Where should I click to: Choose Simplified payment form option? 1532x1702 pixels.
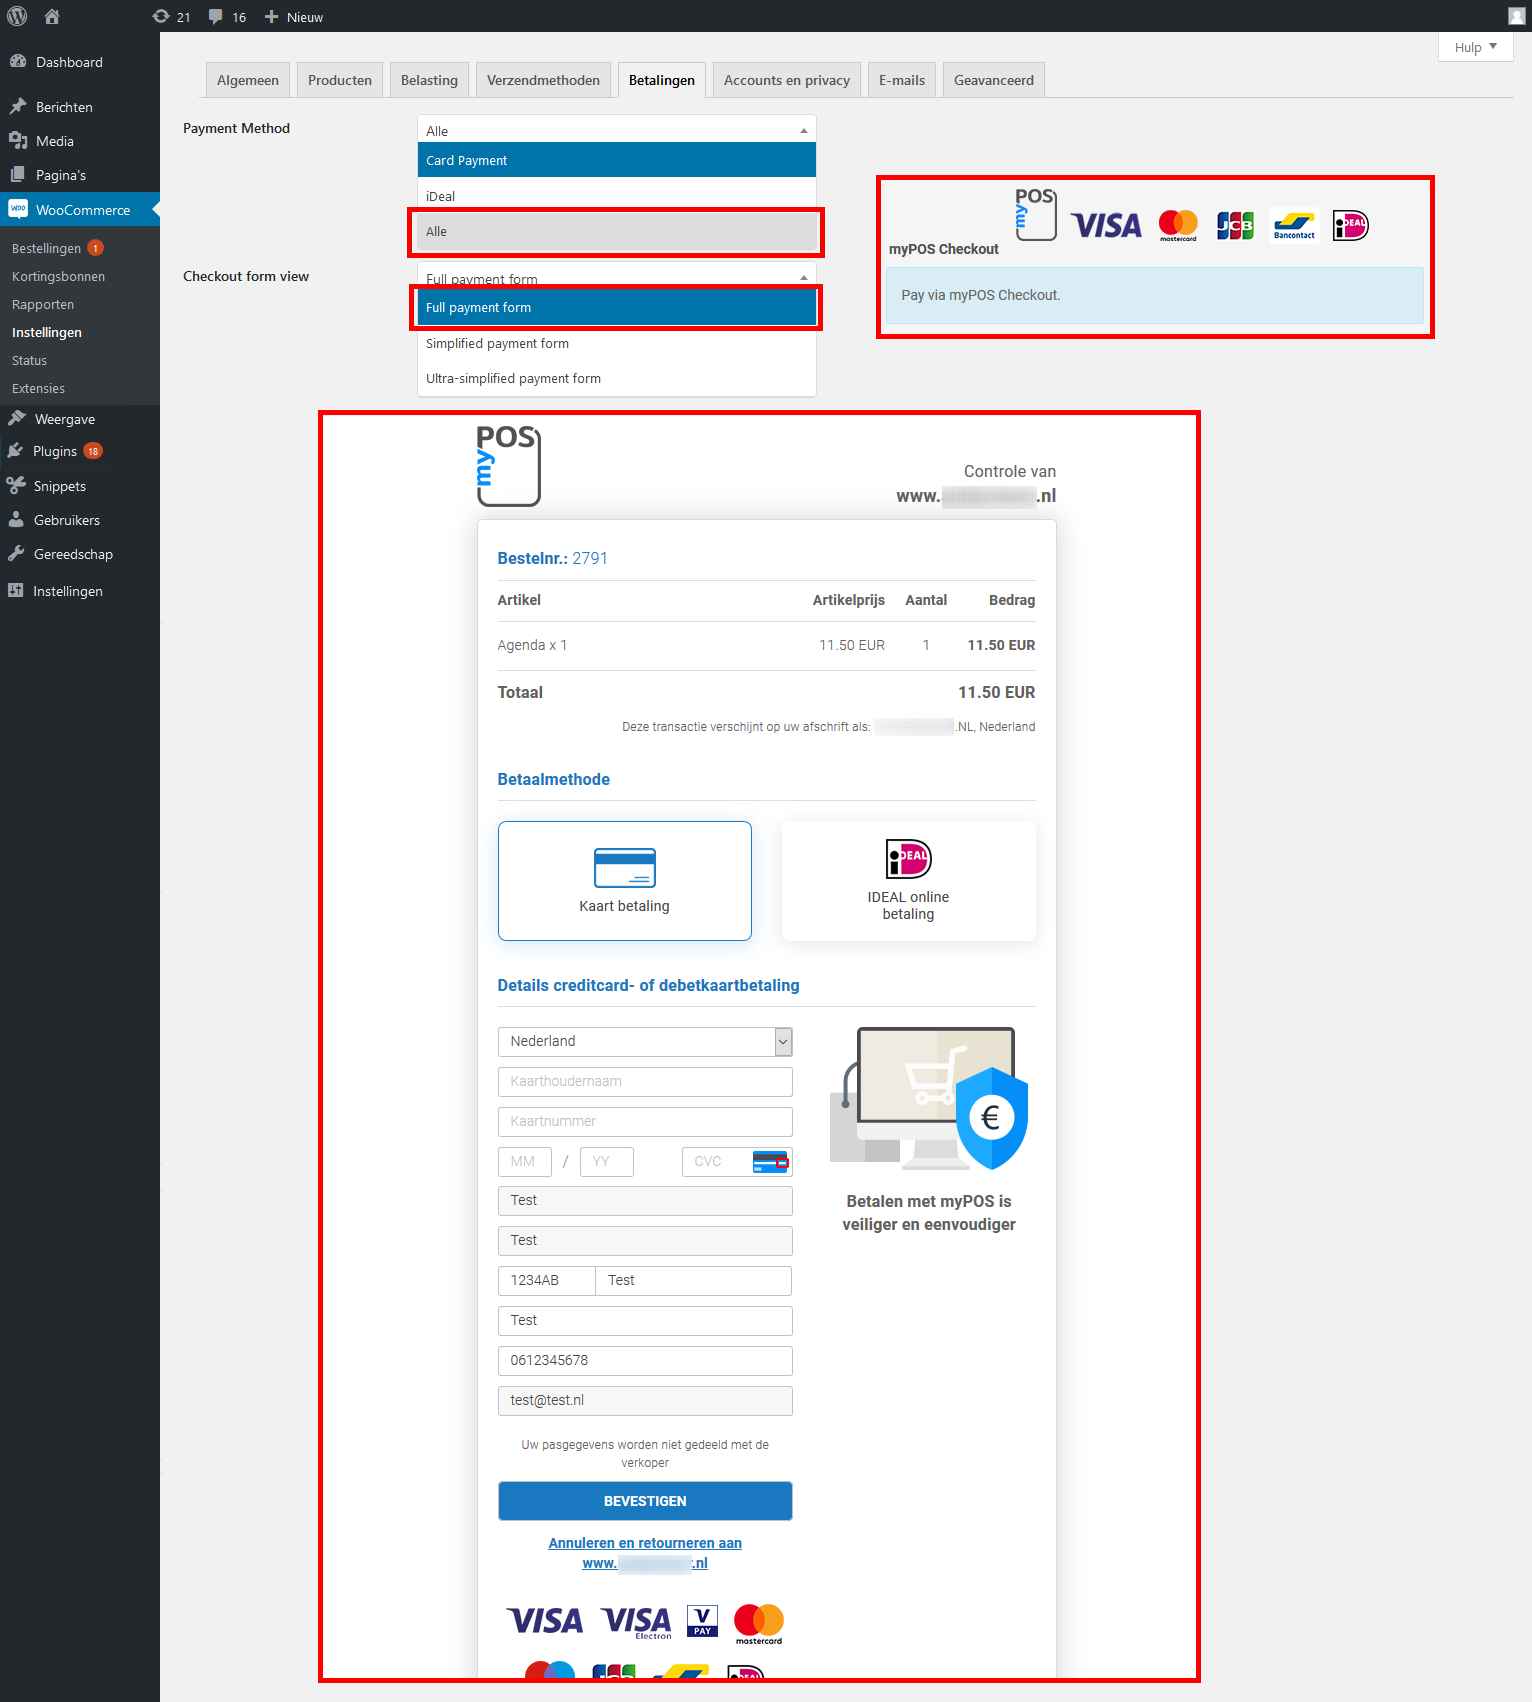pyautogui.click(x=497, y=343)
